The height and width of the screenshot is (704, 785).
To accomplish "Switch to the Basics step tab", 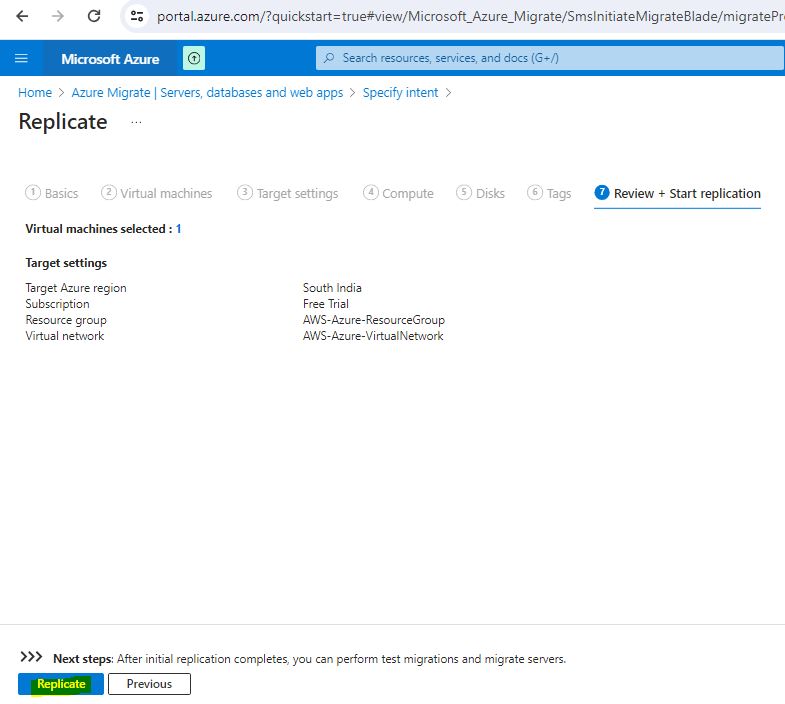I will coord(52,193).
